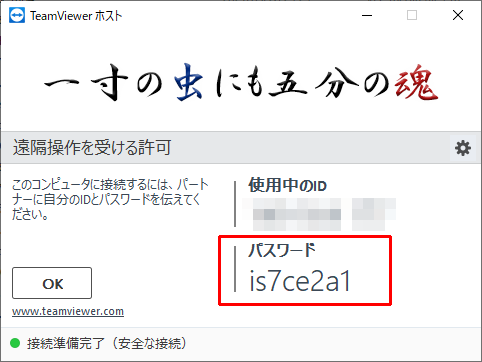Minimize the TeamViewer host window
The height and width of the screenshot is (362, 482).
(x=367, y=15)
